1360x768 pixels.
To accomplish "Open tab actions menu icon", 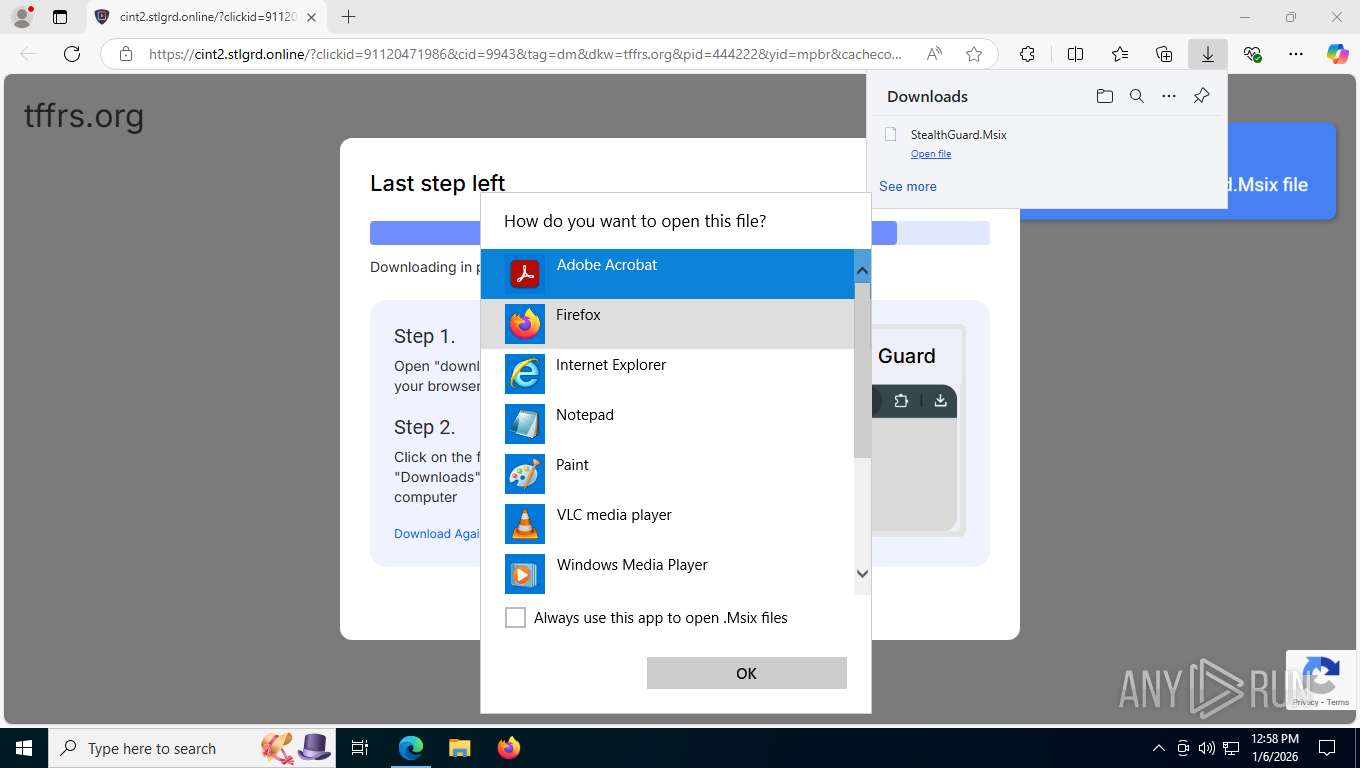I will coord(60,17).
